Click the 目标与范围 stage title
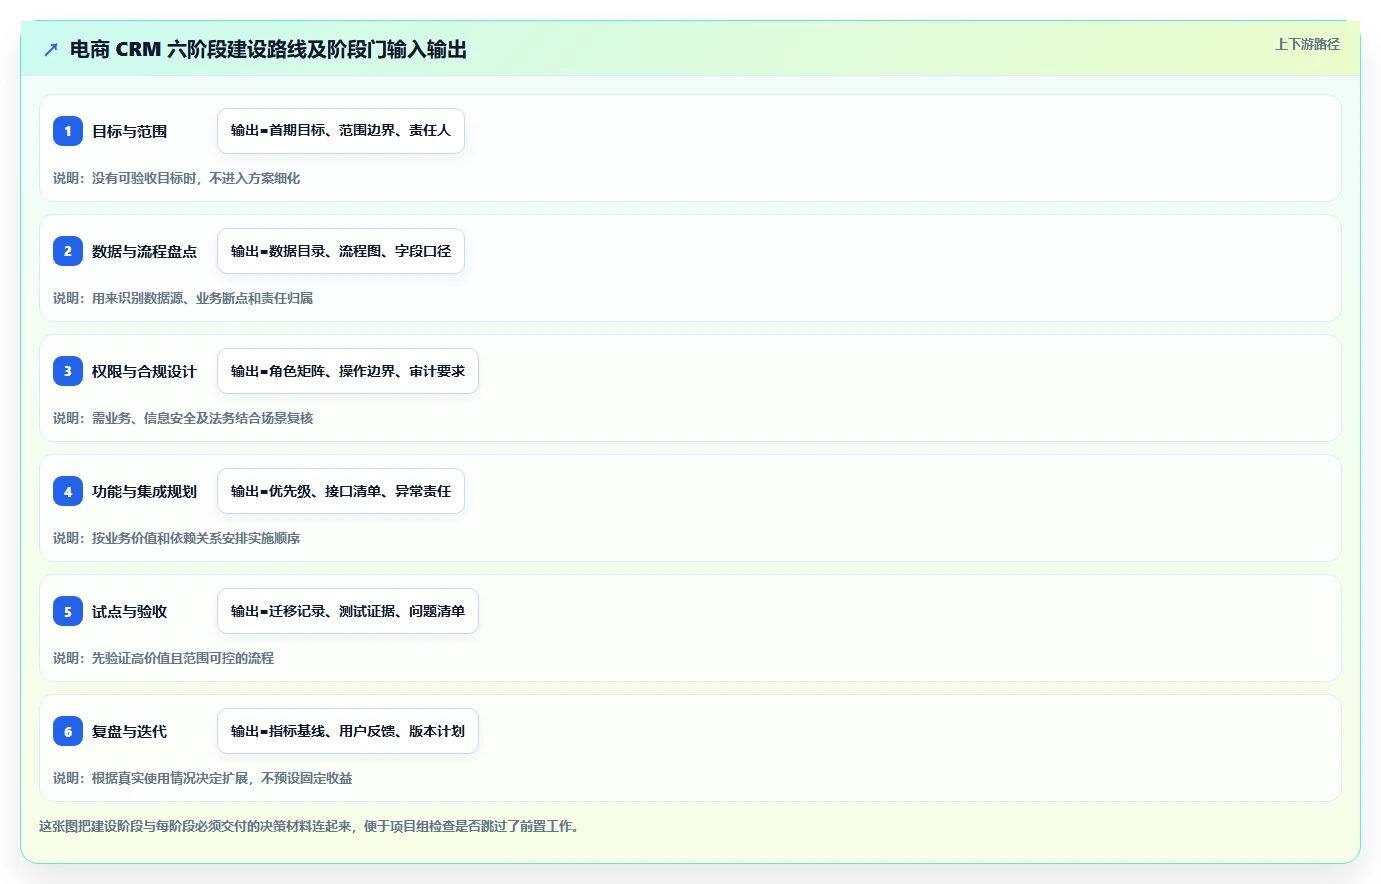Screen dimensions: 1381x884 129,131
